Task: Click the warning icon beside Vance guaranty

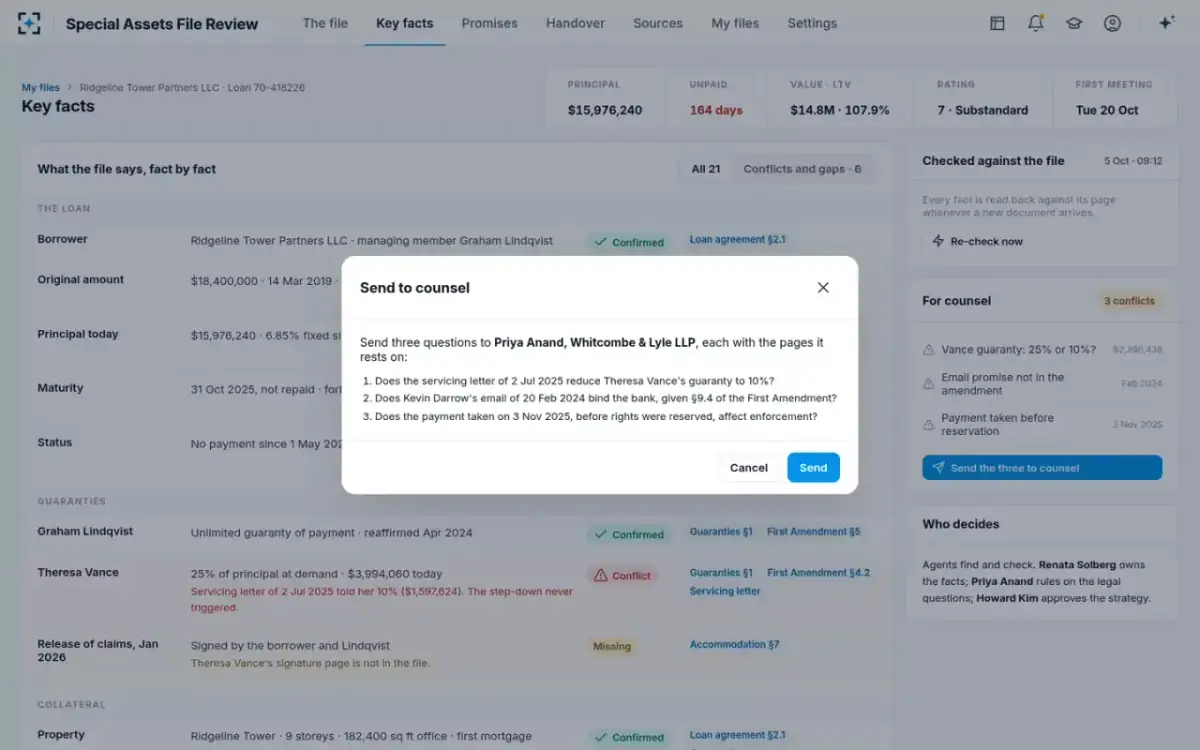Action: pos(929,350)
